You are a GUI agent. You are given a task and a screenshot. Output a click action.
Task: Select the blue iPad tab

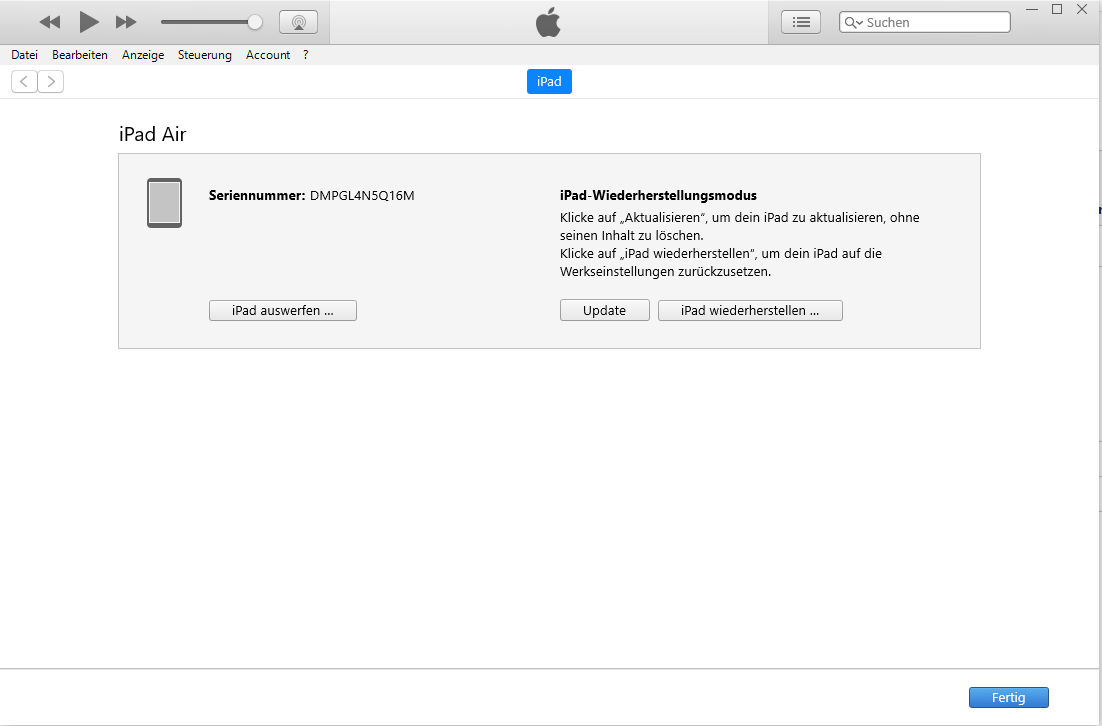(x=549, y=82)
